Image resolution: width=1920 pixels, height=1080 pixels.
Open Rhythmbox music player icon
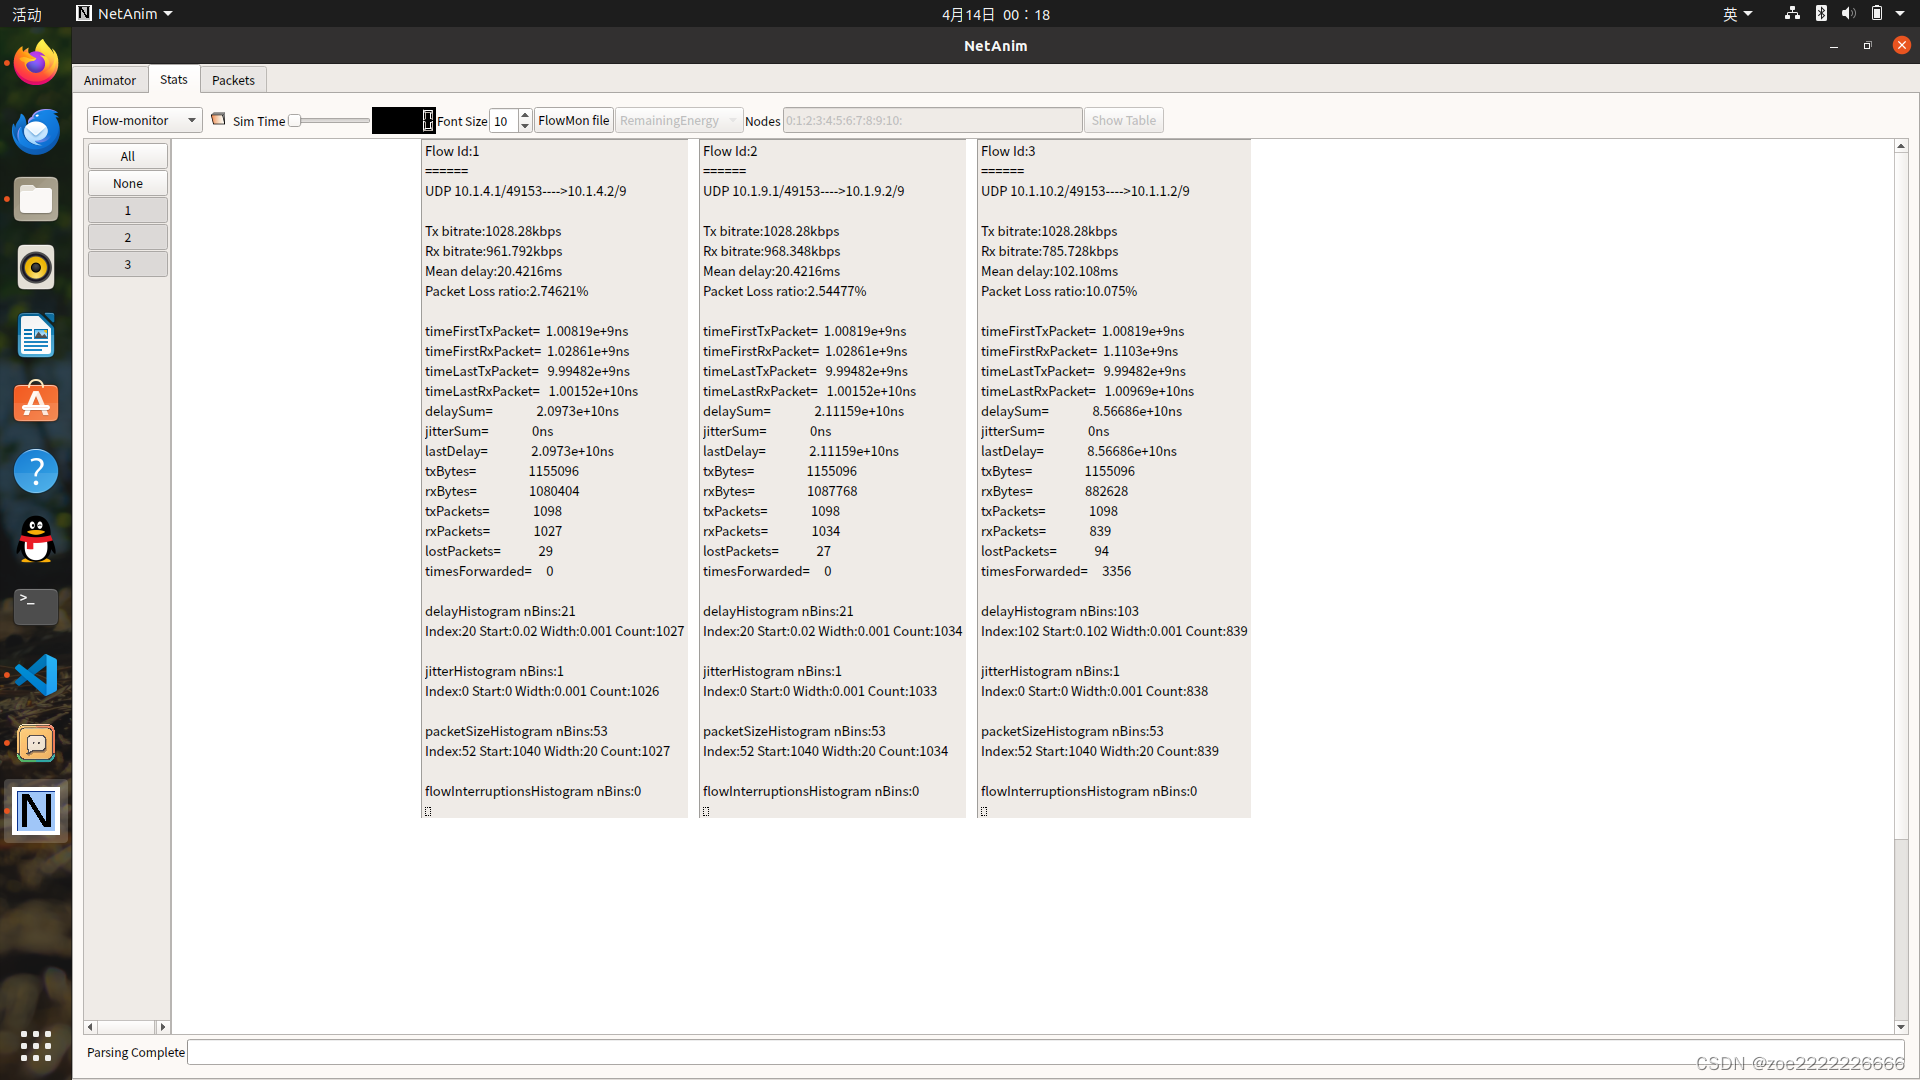[36, 267]
